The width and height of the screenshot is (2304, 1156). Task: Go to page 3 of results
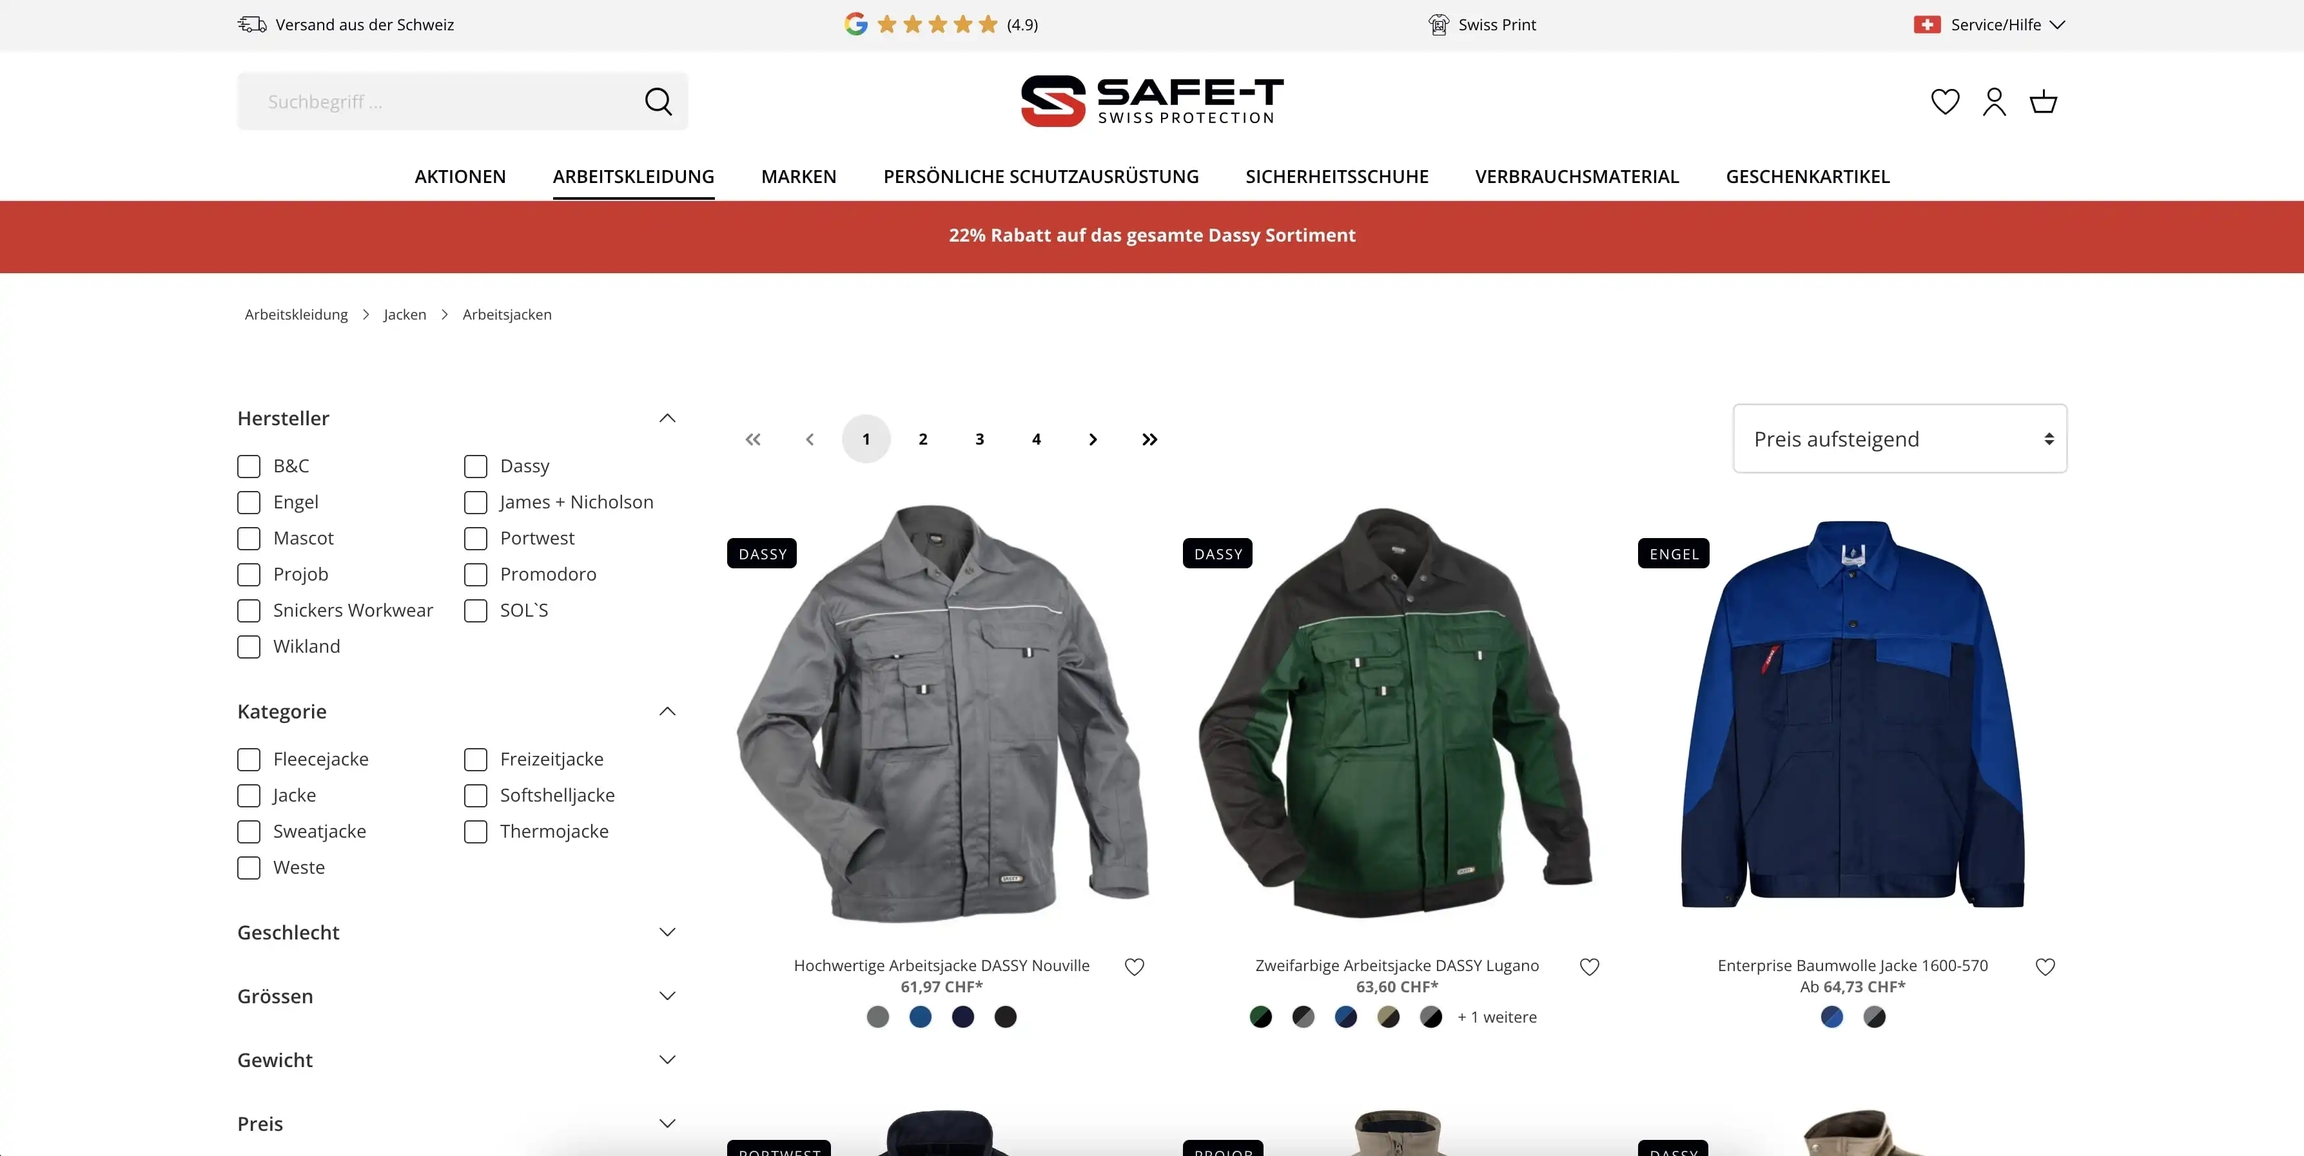point(979,439)
